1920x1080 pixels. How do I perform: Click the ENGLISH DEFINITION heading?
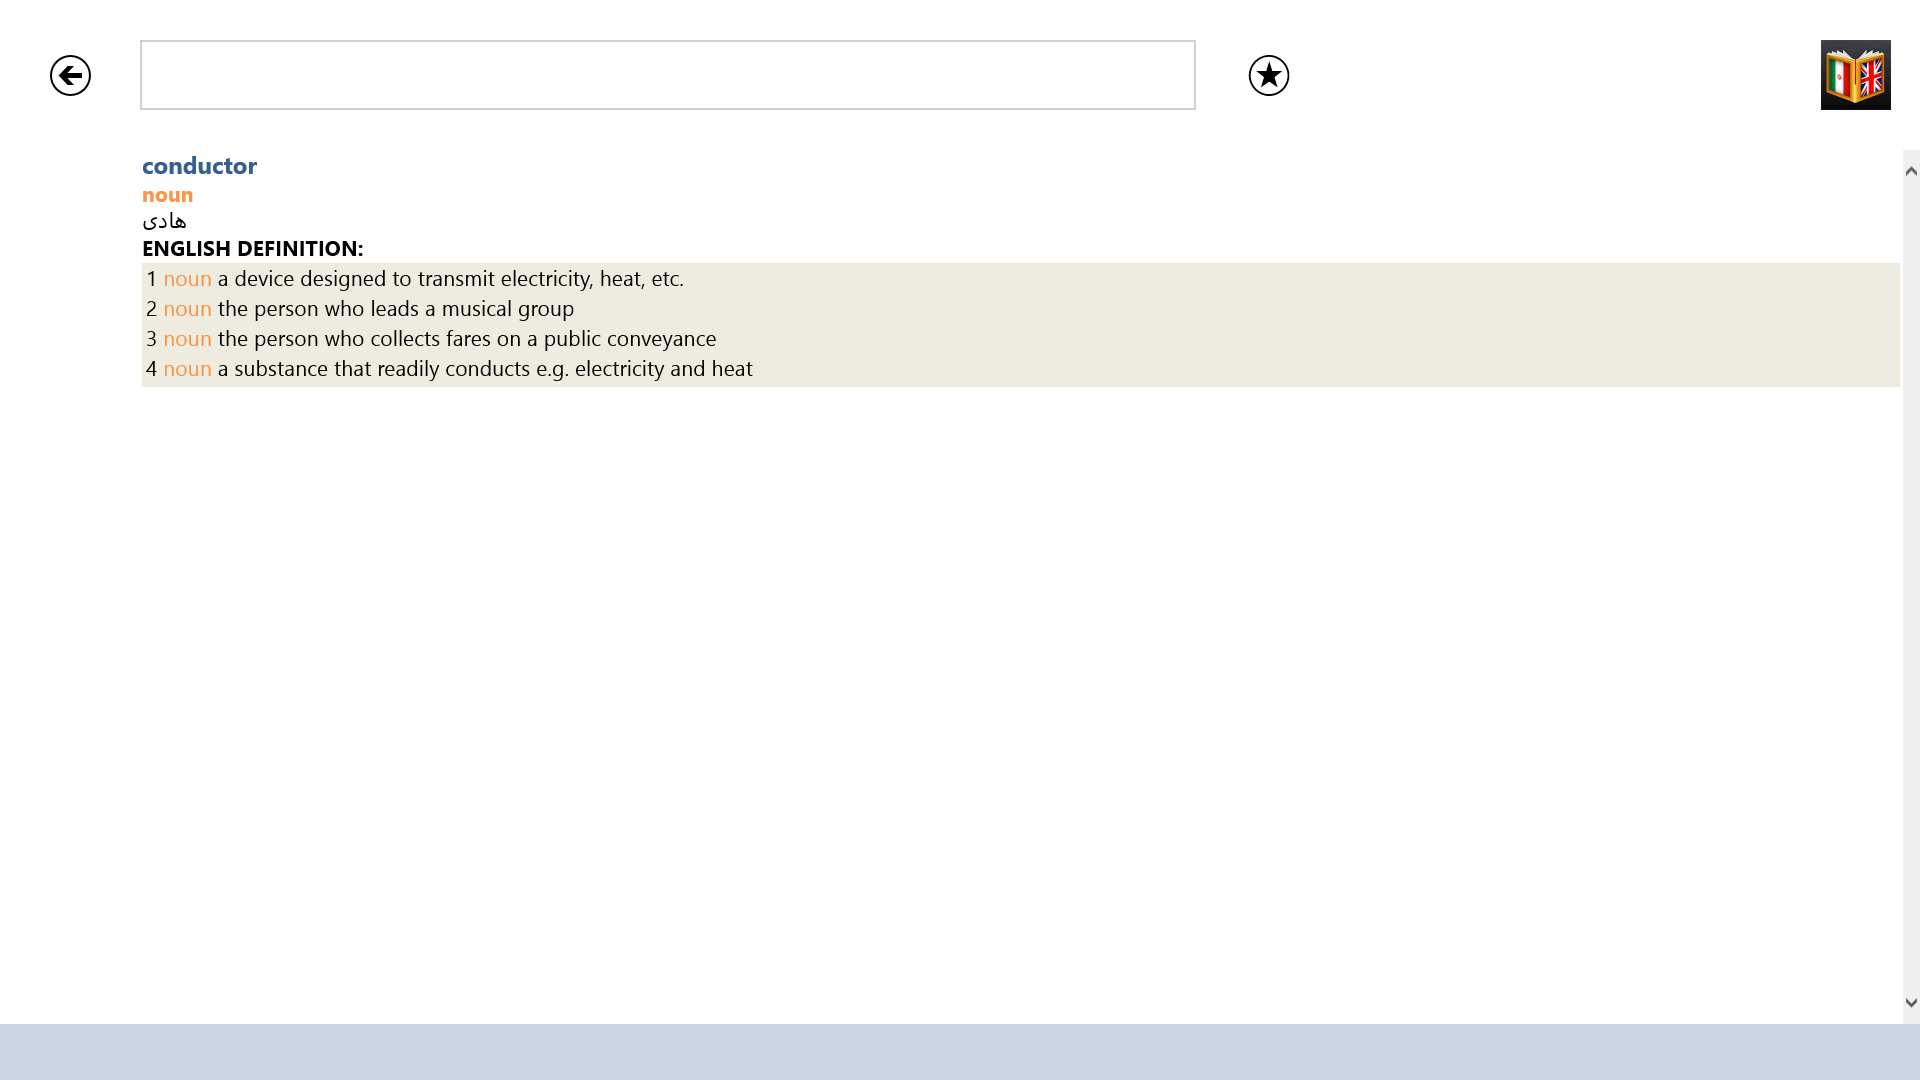coord(252,248)
